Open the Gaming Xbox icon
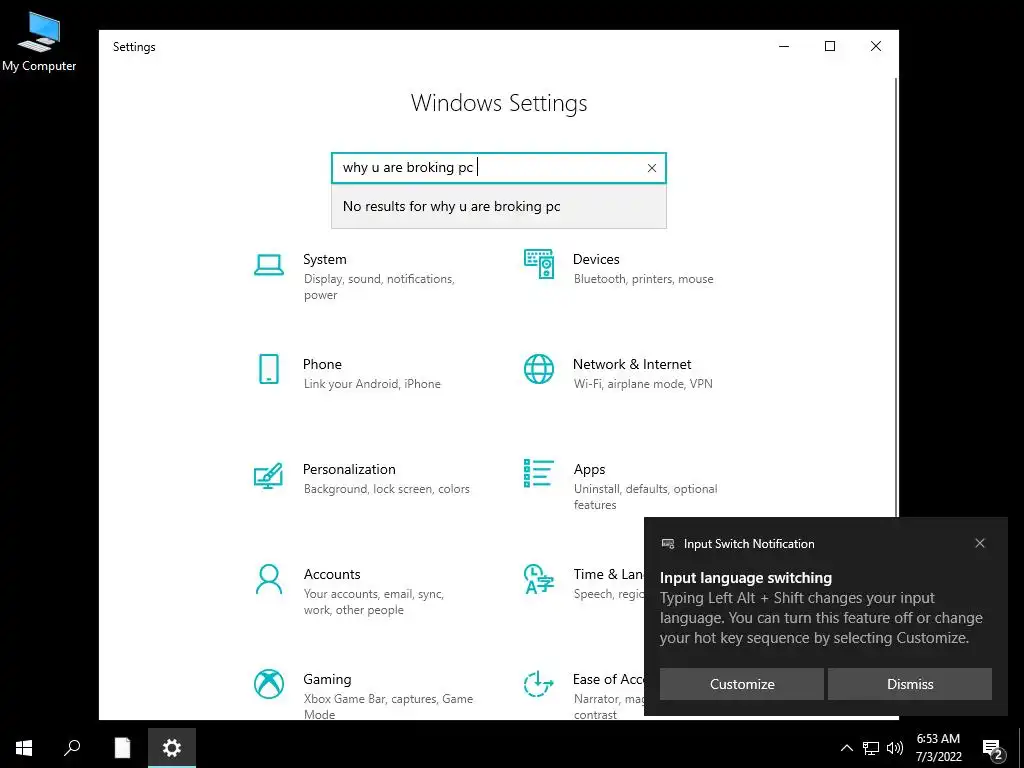1024x768 pixels. (268, 684)
